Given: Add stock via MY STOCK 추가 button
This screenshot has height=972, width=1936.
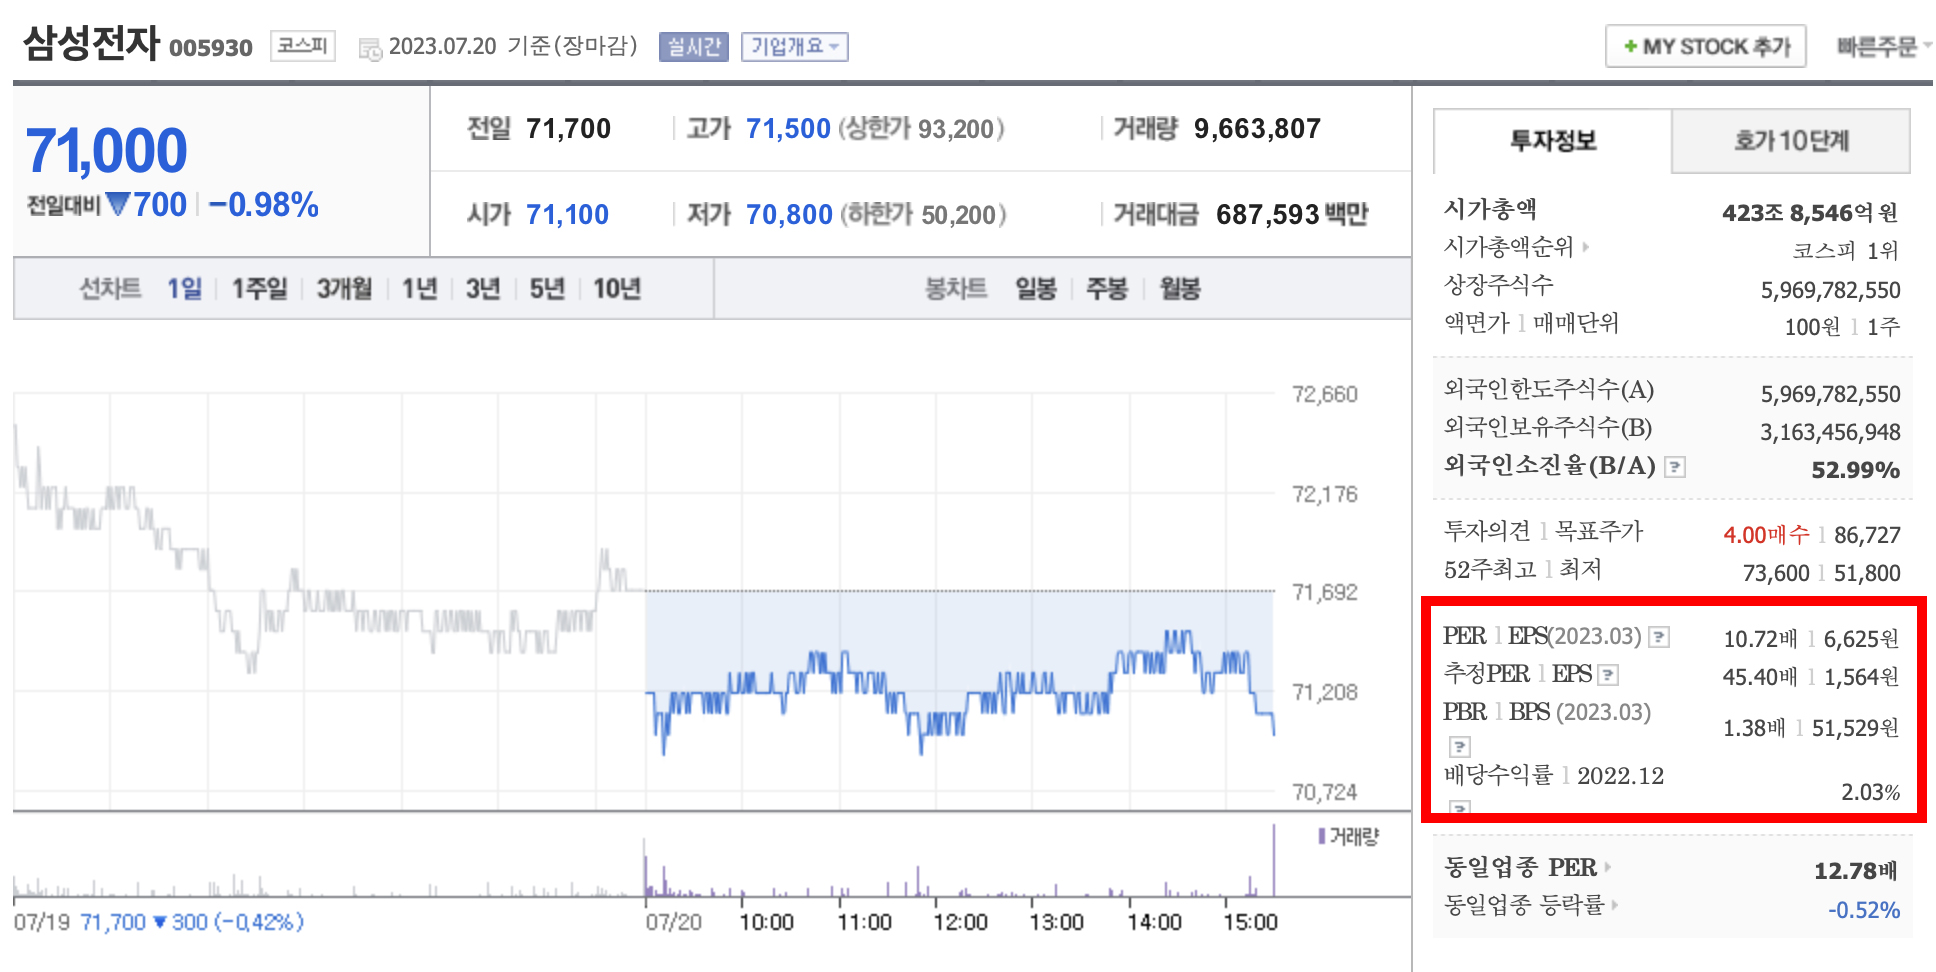Looking at the screenshot, I should 1706,47.
